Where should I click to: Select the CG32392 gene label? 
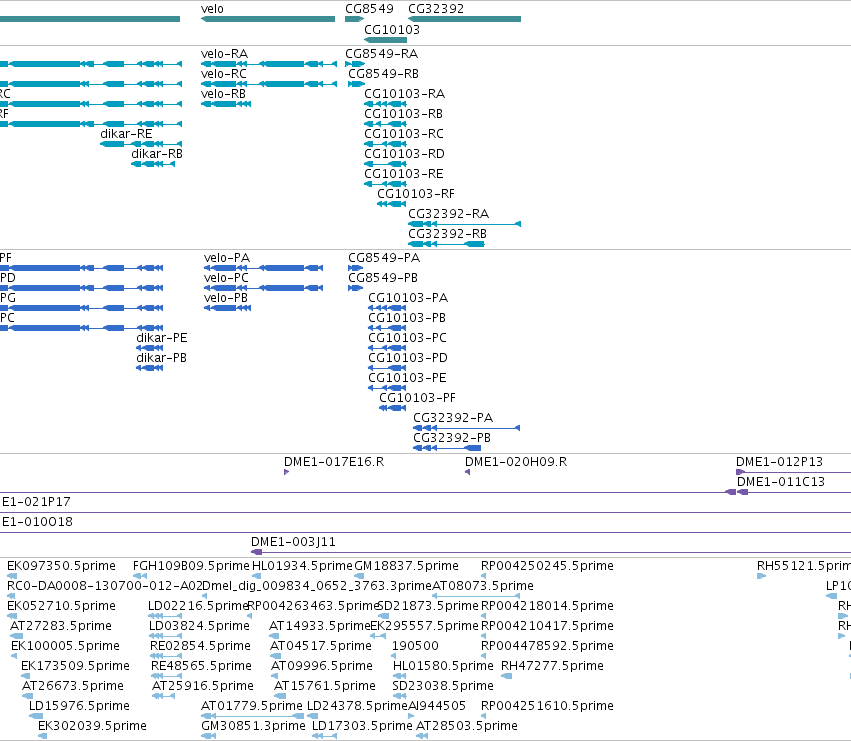[x=436, y=9]
